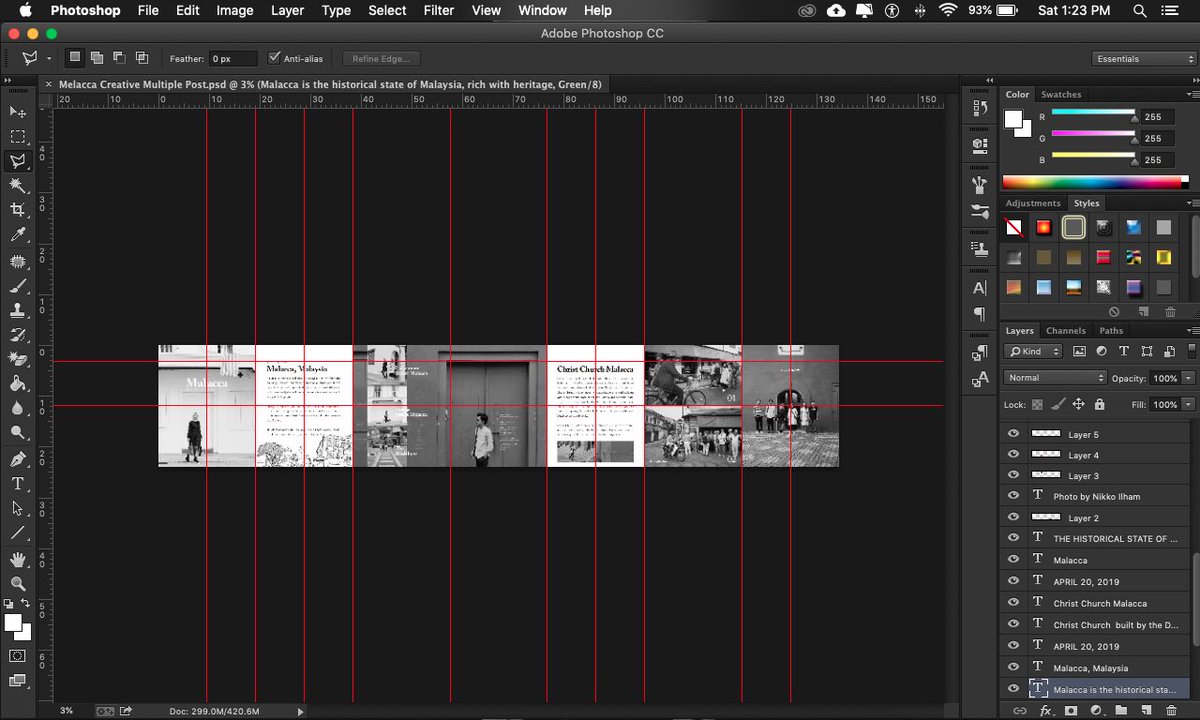Click the Add layer style fx icon
Screen dimensions: 1200x720
pyautogui.click(x=1046, y=710)
